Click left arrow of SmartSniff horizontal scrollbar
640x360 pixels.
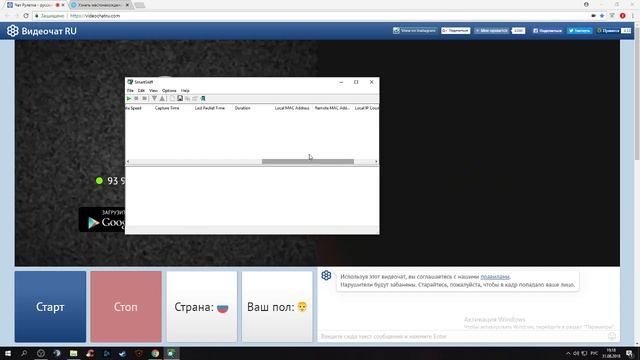point(128,162)
